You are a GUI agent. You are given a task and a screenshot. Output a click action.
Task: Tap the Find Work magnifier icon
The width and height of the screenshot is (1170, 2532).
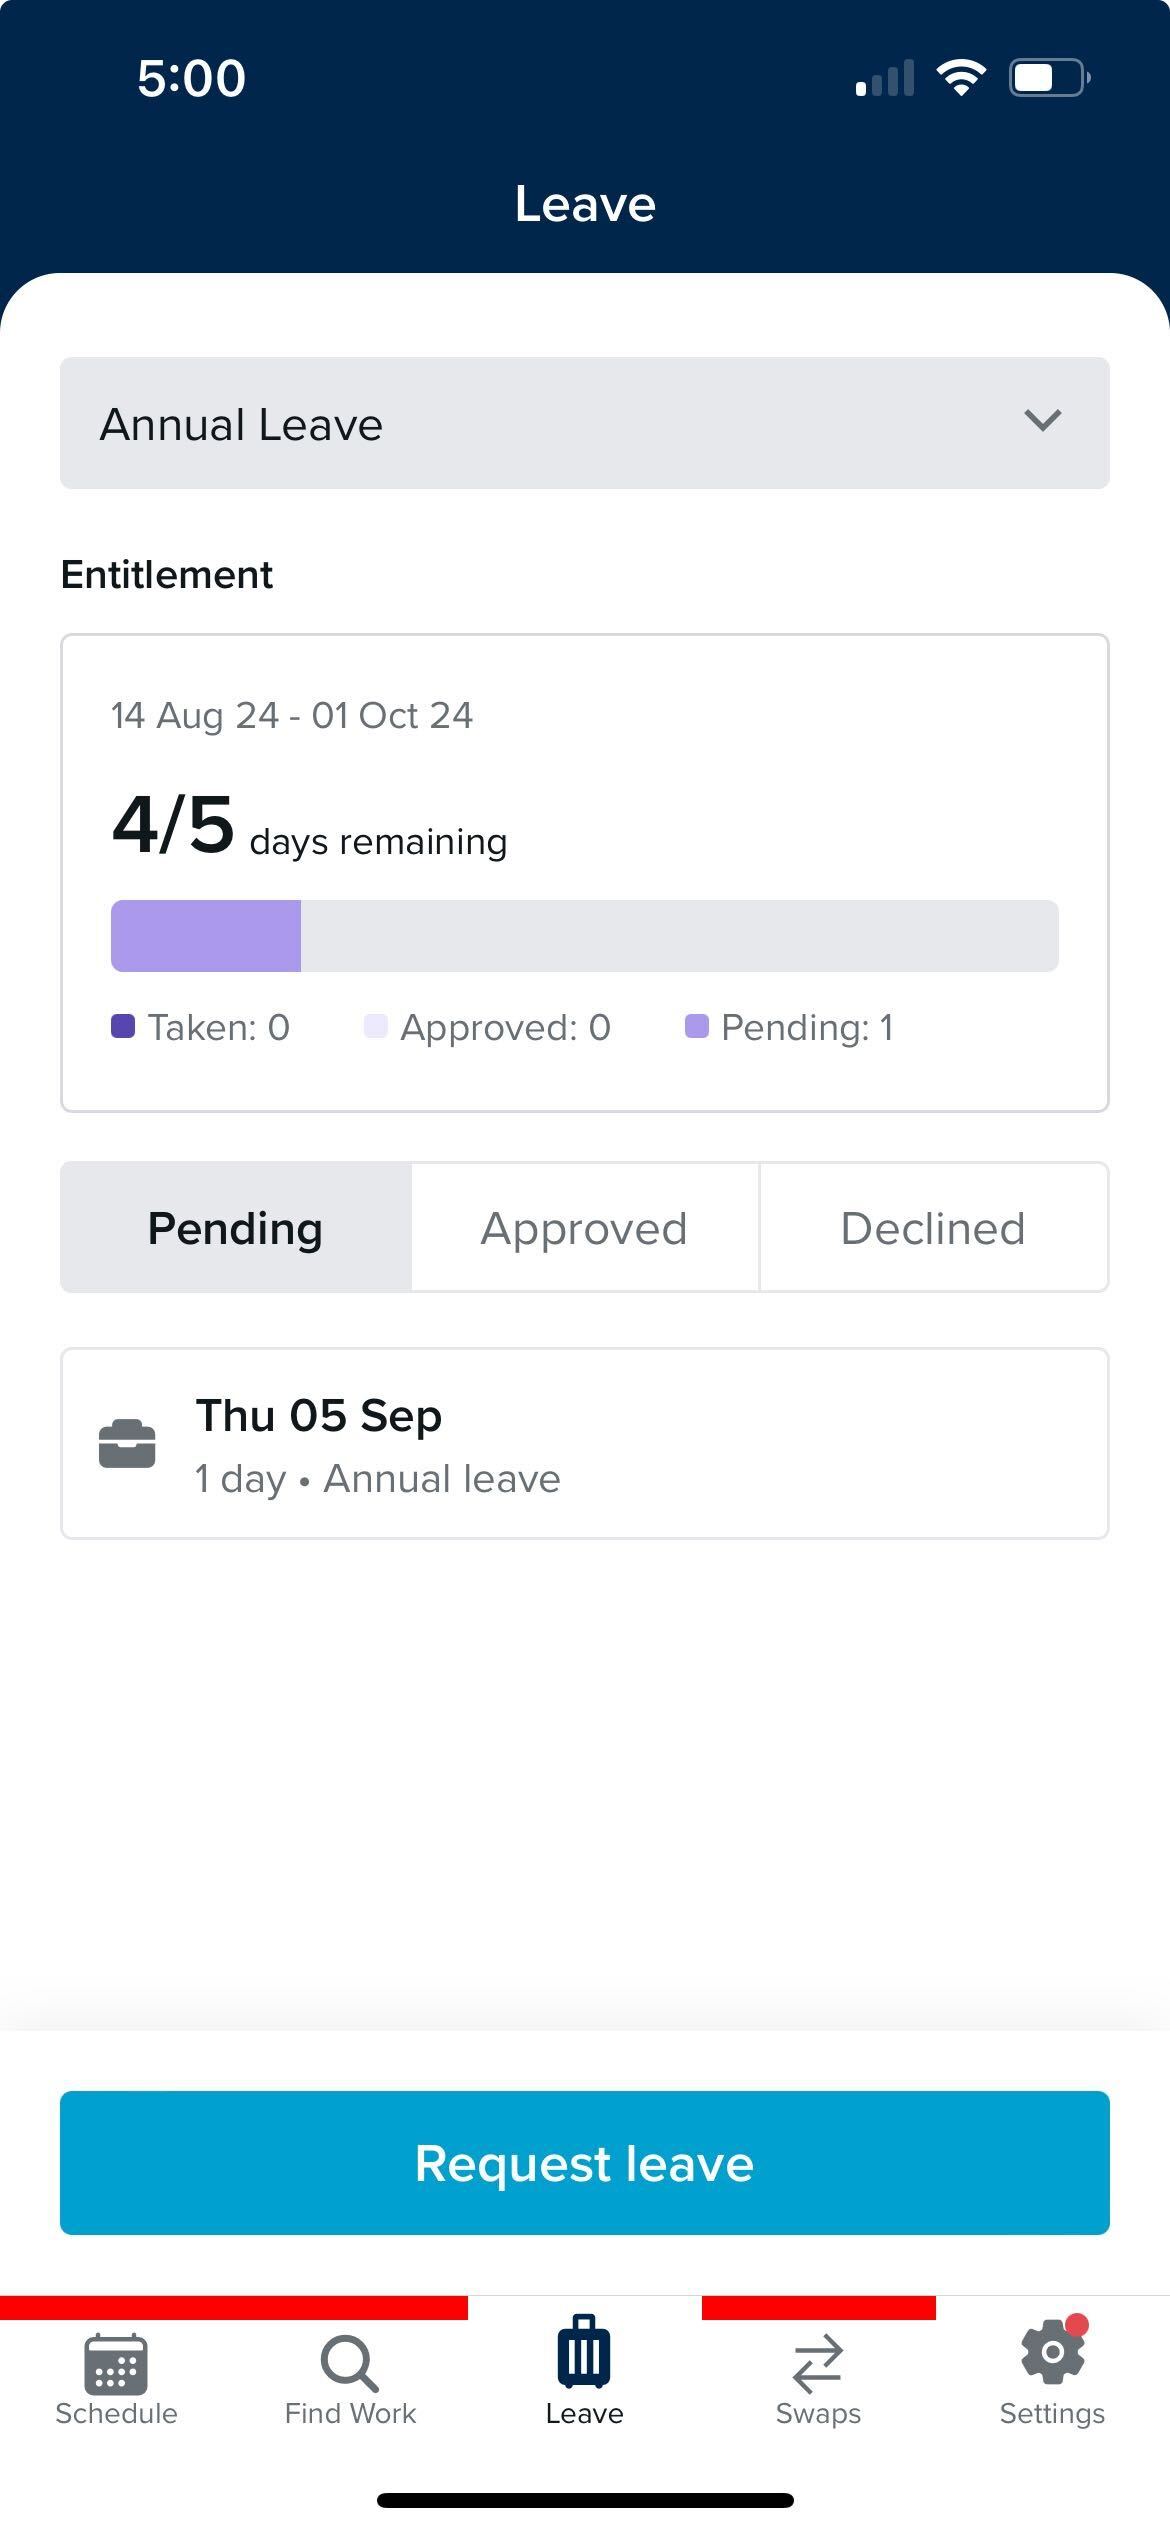click(349, 2363)
